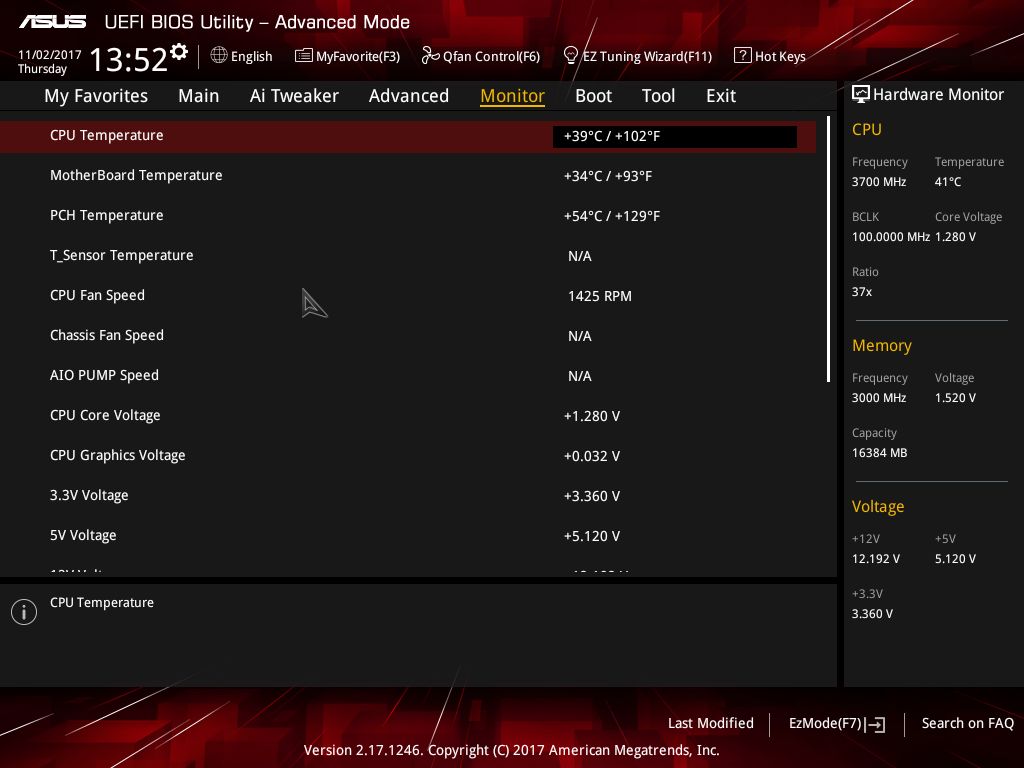Click the 13:52 clock time

tap(129, 60)
